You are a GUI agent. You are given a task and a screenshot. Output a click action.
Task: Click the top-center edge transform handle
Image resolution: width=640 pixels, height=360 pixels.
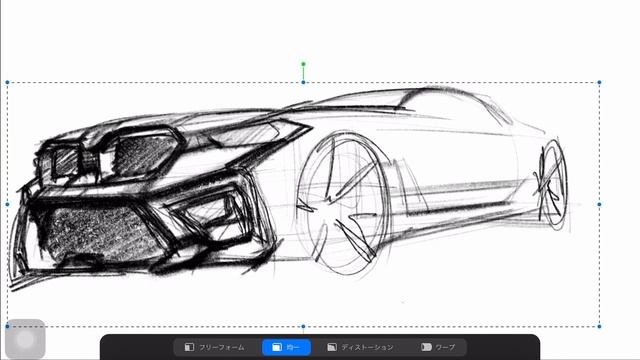tap(303, 82)
